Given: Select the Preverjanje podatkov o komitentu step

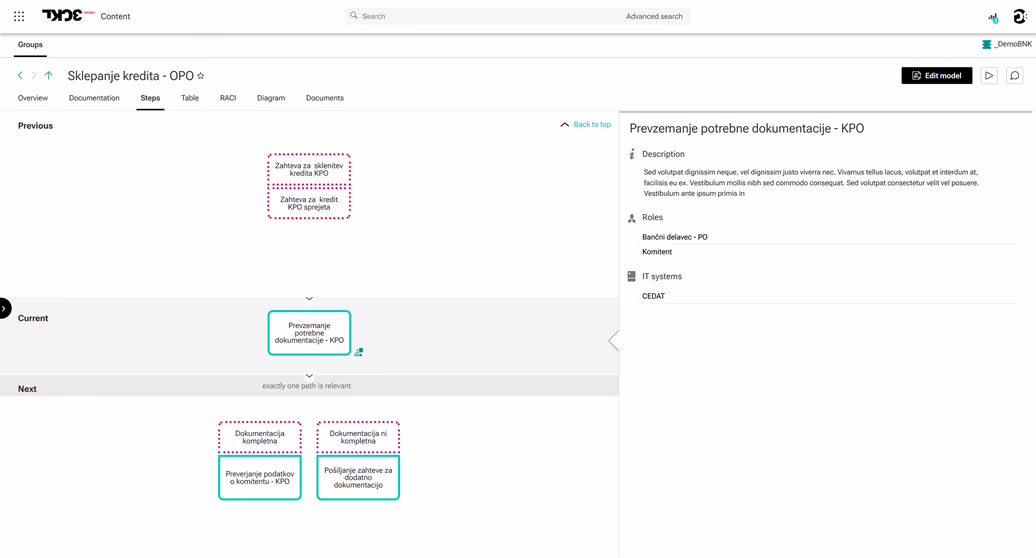Looking at the screenshot, I should point(260,478).
